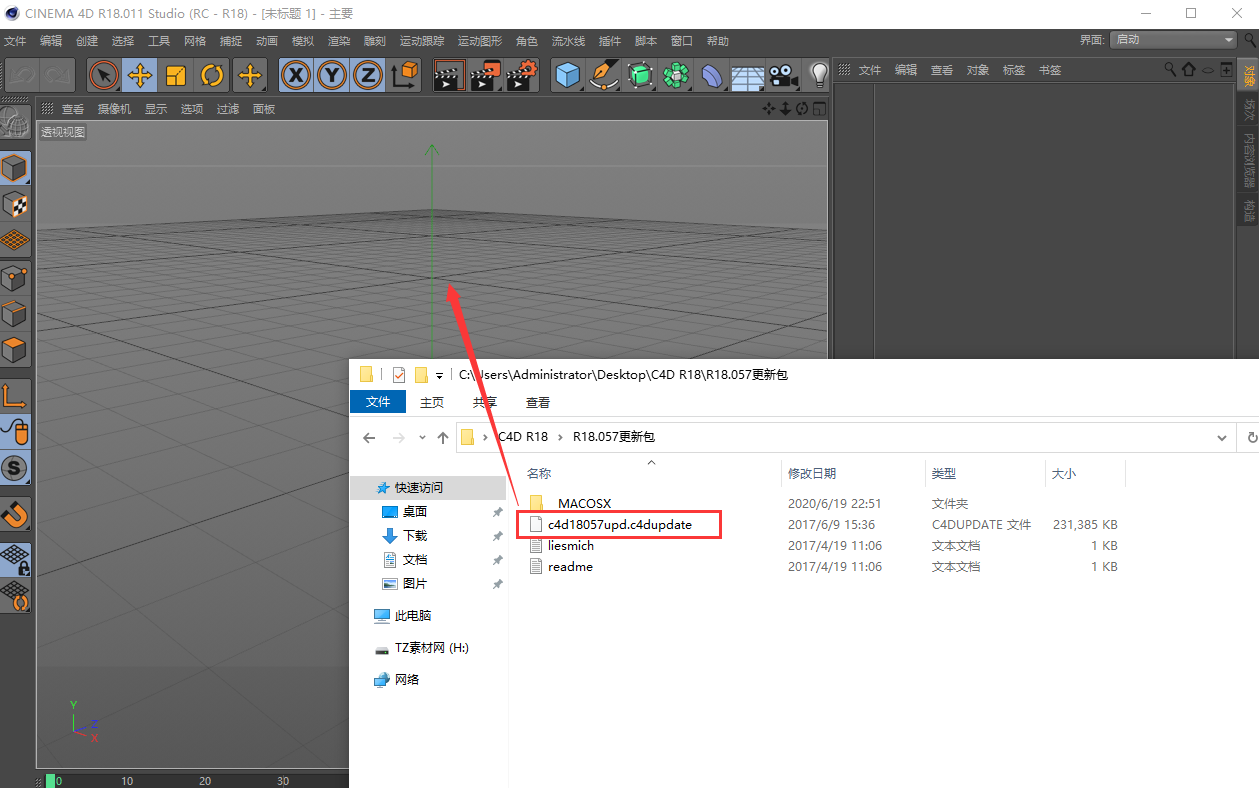Open viewport 摄像机 menu
Image resolution: width=1259 pixels, height=788 pixels.
[114, 109]
